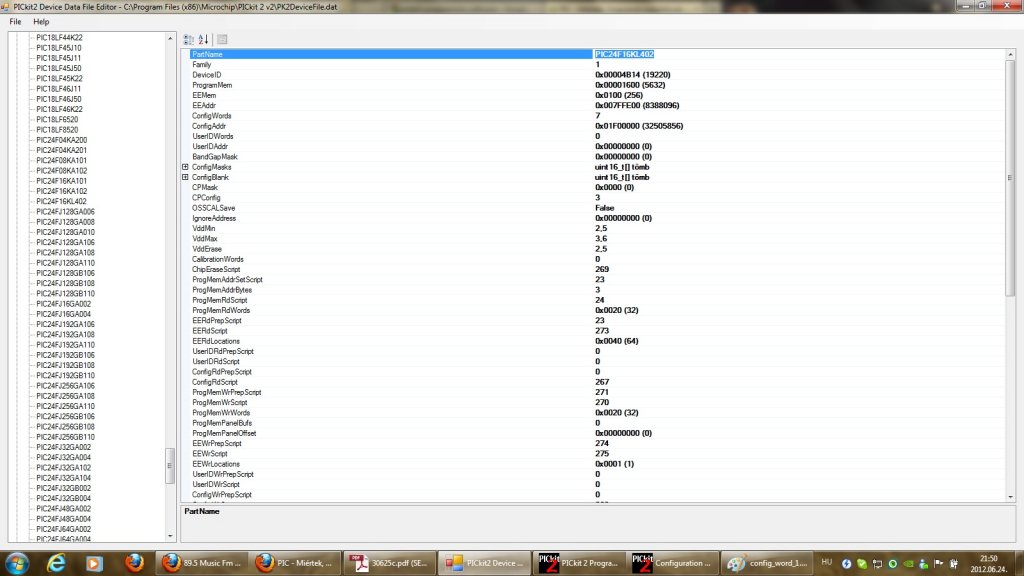Click the EEWrLocations value 0x0001
The width and height of the screenshot is (1024, 576).
pos(614,464)
